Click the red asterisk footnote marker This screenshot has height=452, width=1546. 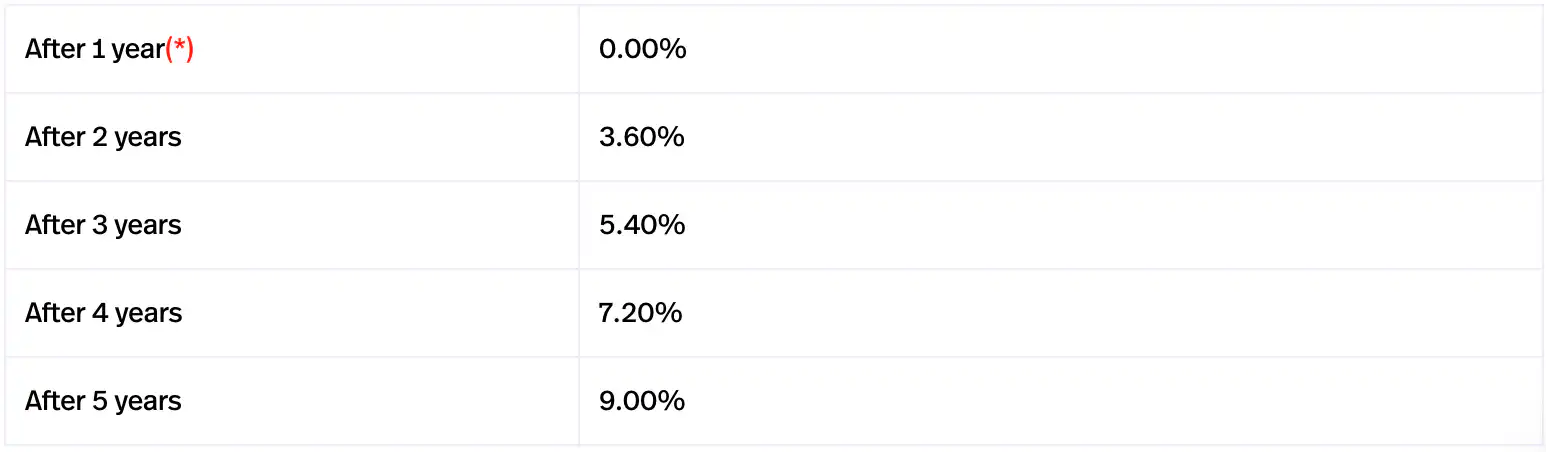(179, 49)
